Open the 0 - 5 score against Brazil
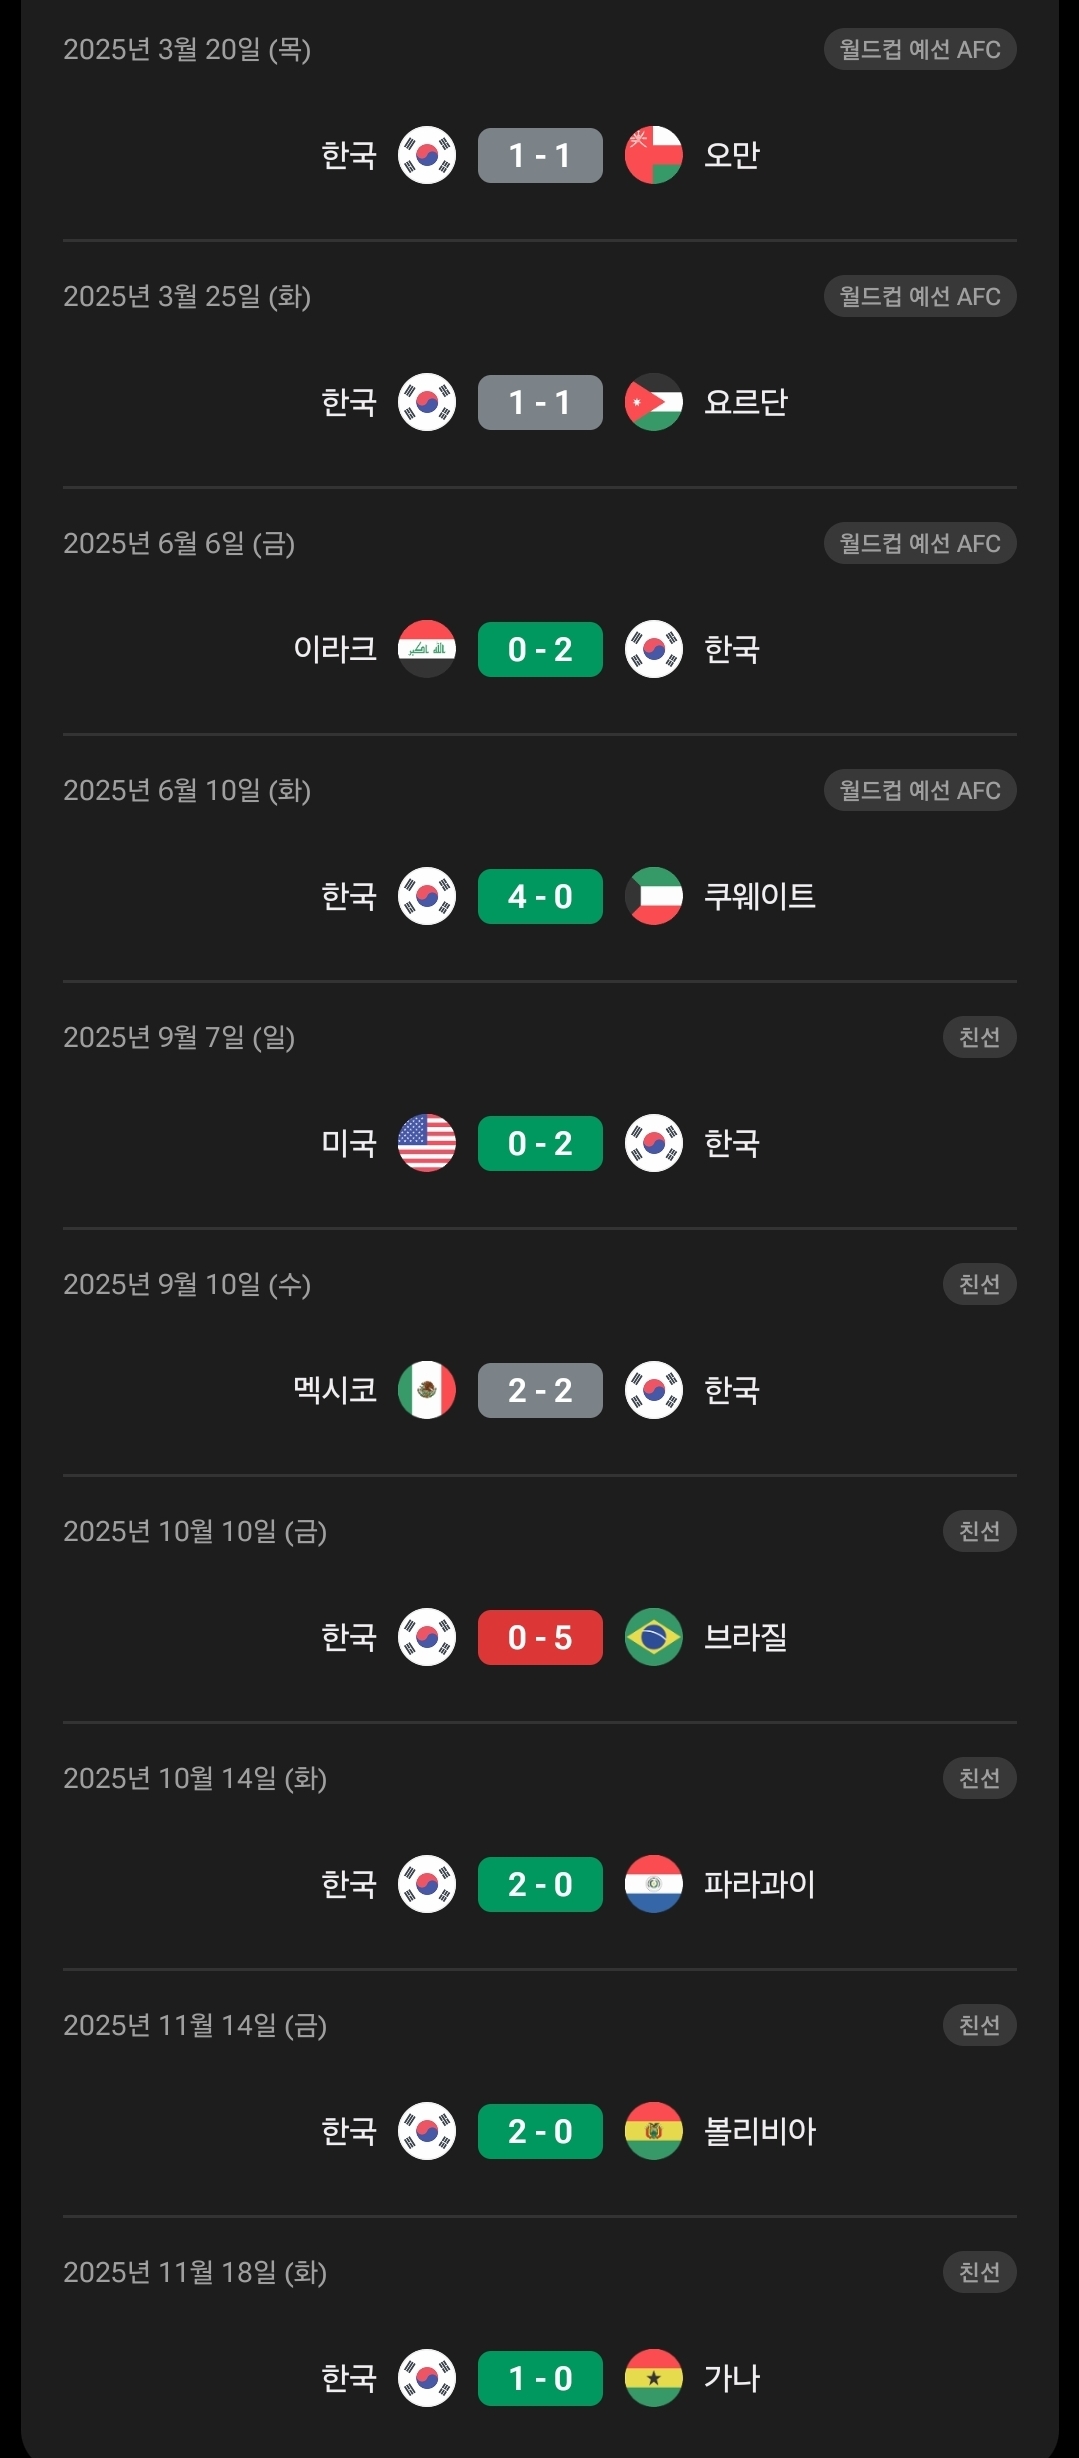The height and width of the screenshot is (2458, 1079). click(x=540, y=1637)
